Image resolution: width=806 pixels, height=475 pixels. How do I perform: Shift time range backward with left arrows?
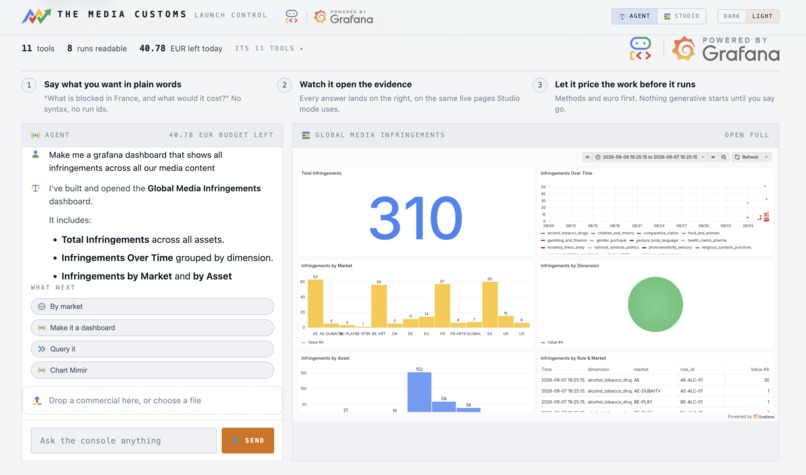pos(587,157)
